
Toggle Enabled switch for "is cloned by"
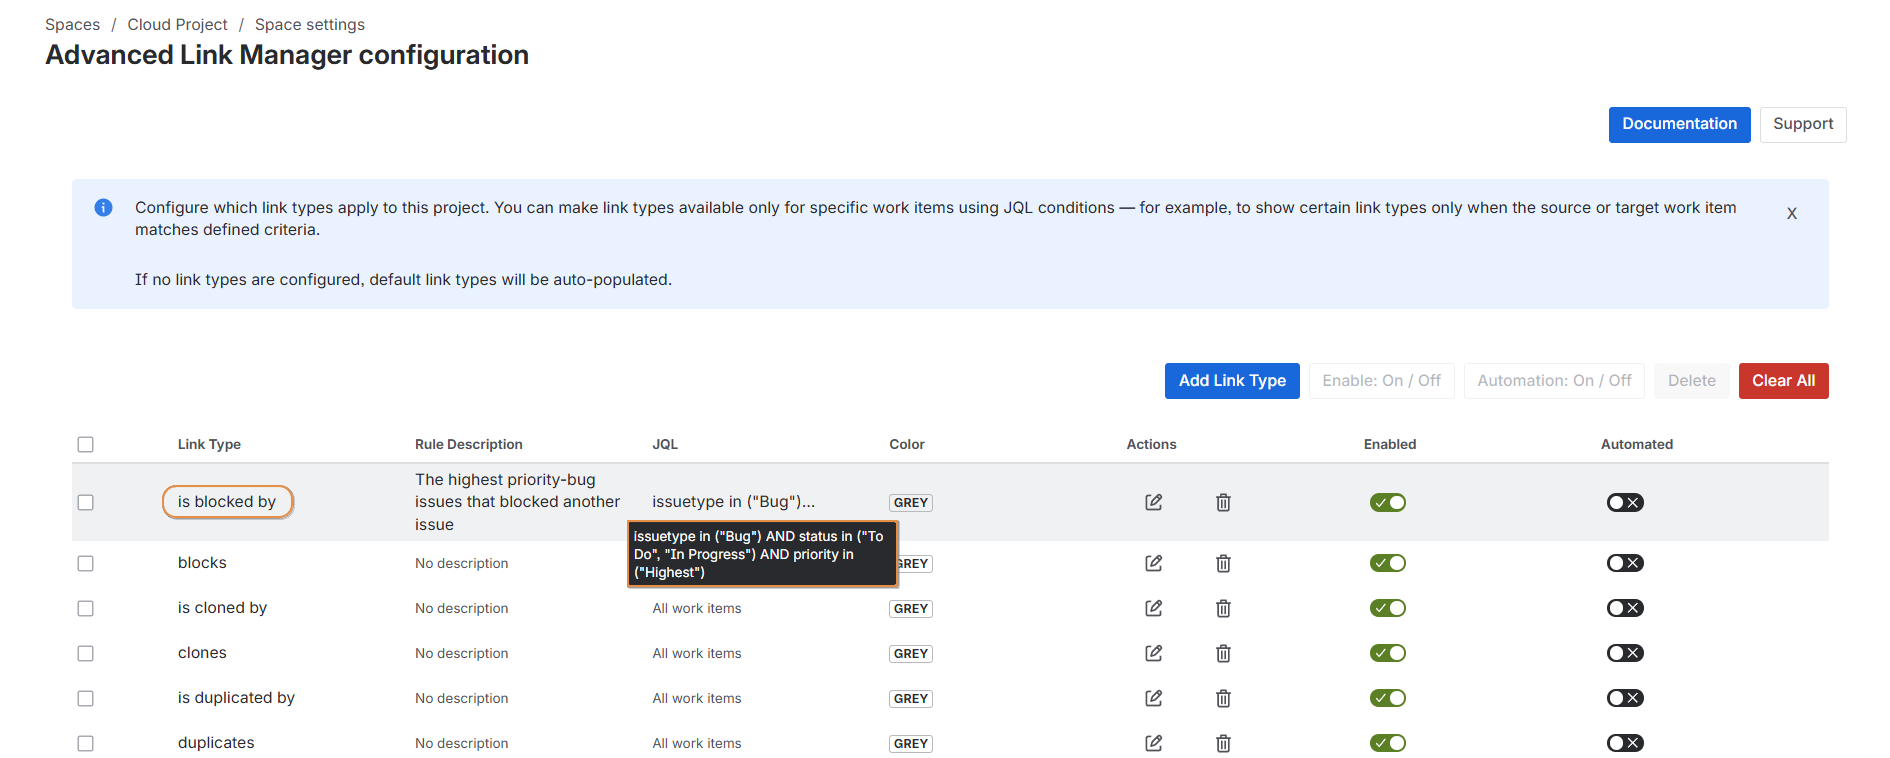(x=1388, y=608)
